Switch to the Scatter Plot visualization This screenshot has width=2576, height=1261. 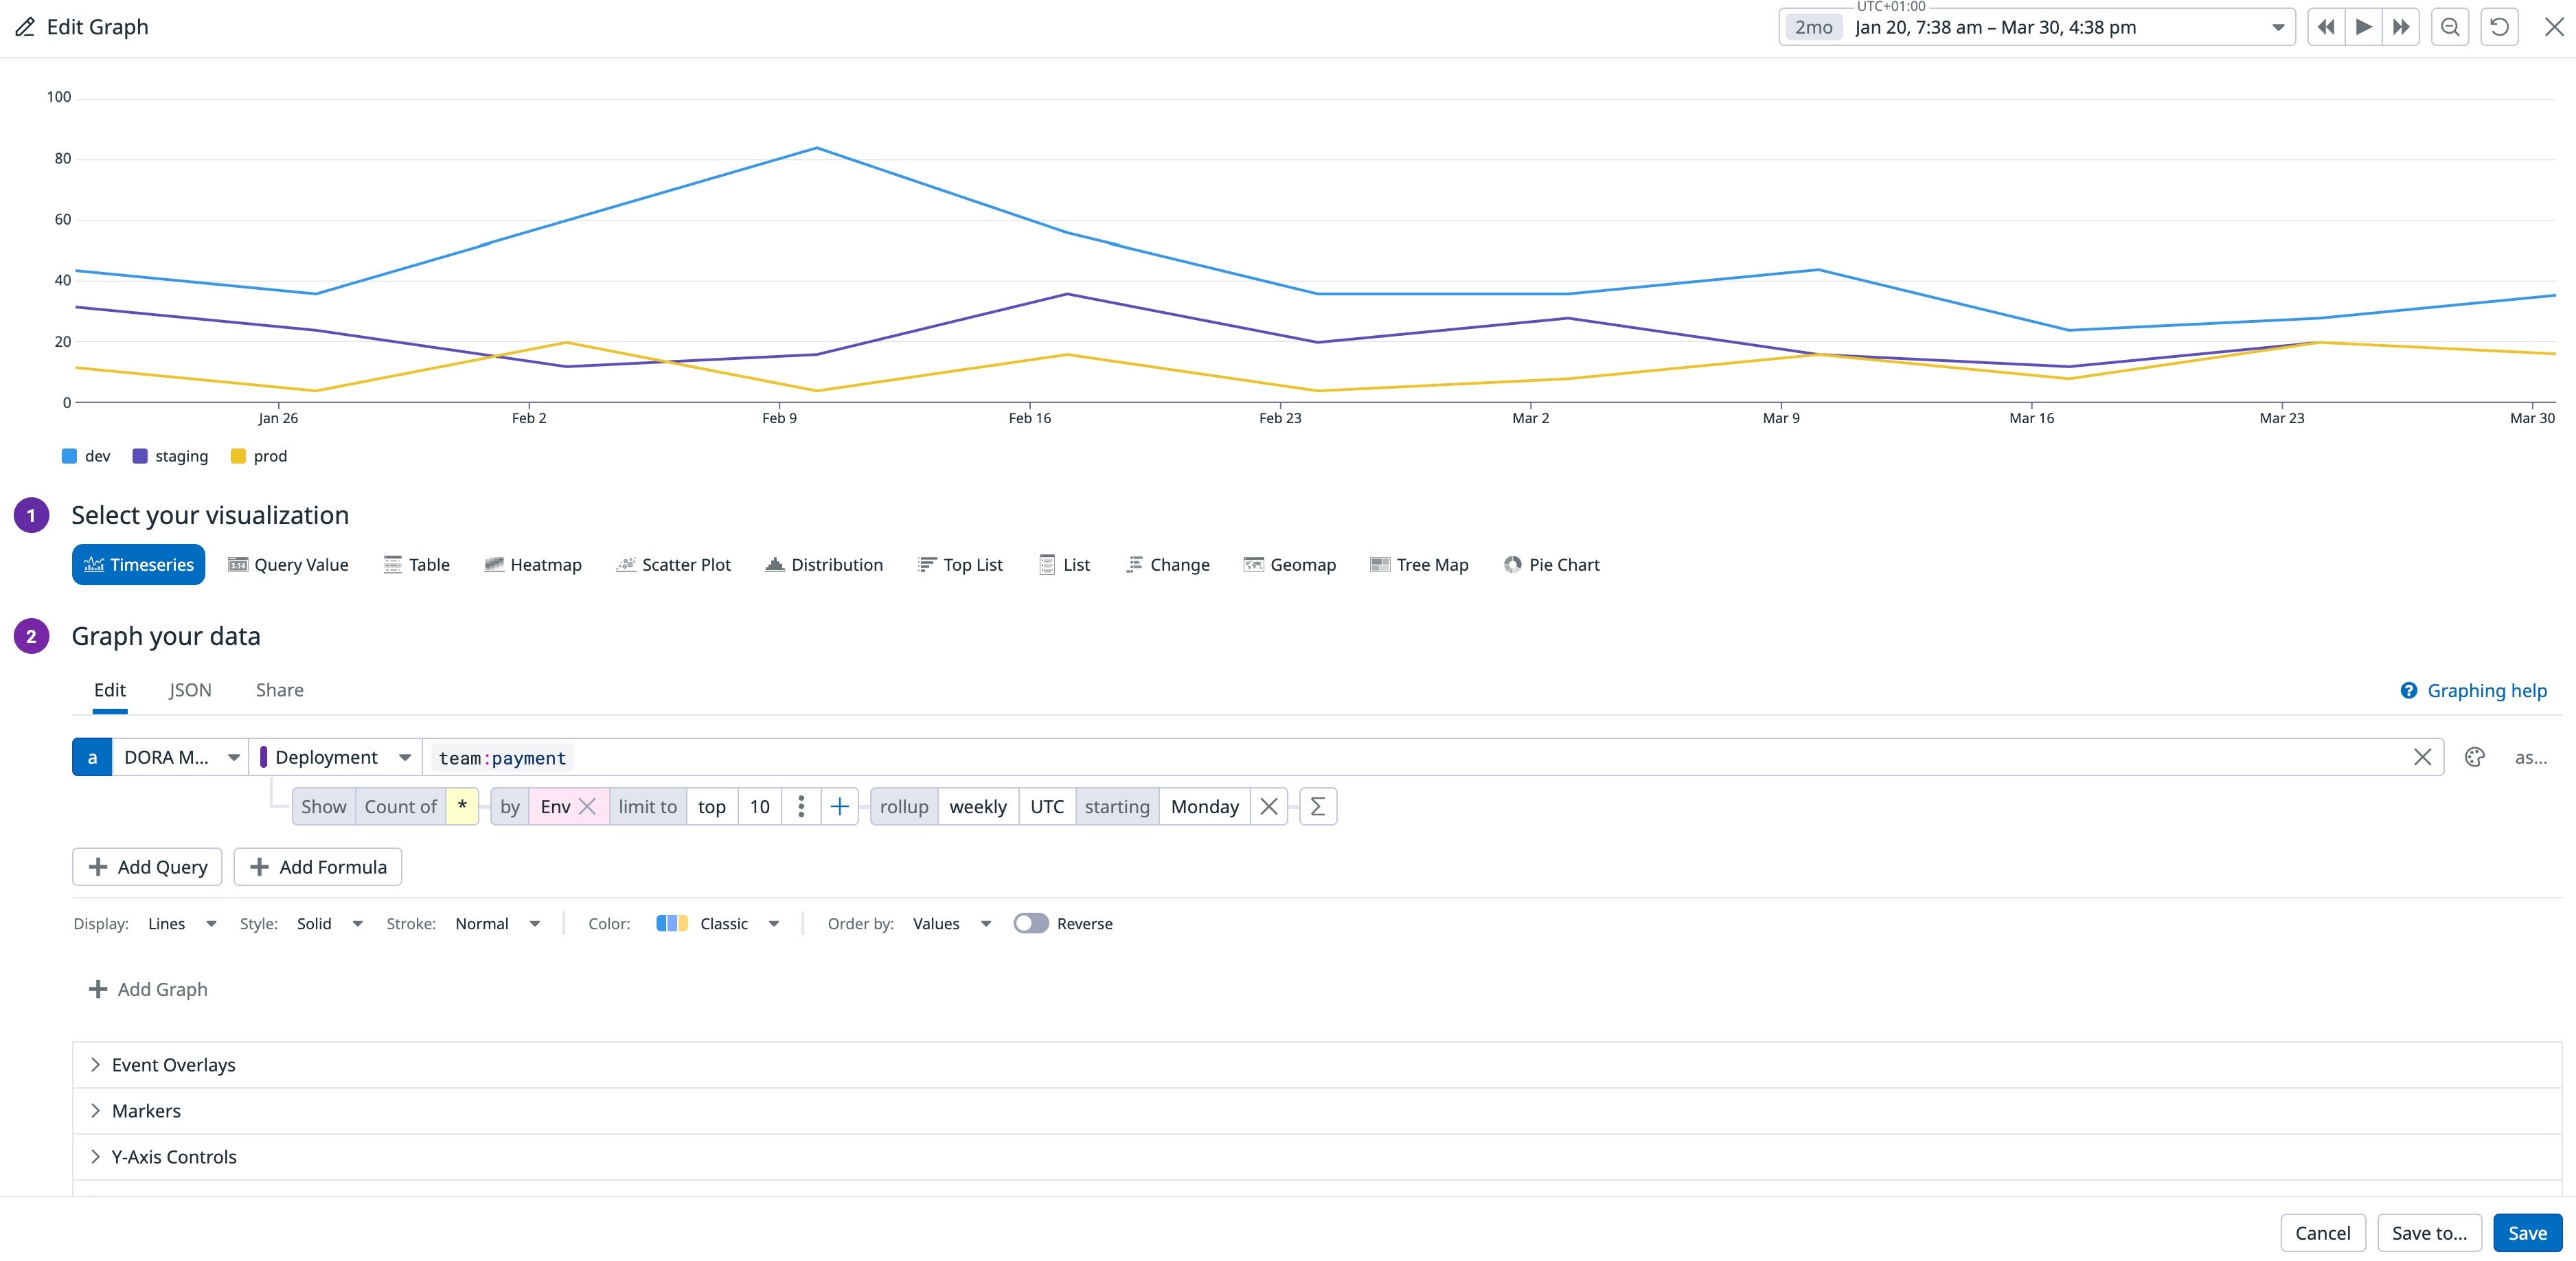point(673,564)
